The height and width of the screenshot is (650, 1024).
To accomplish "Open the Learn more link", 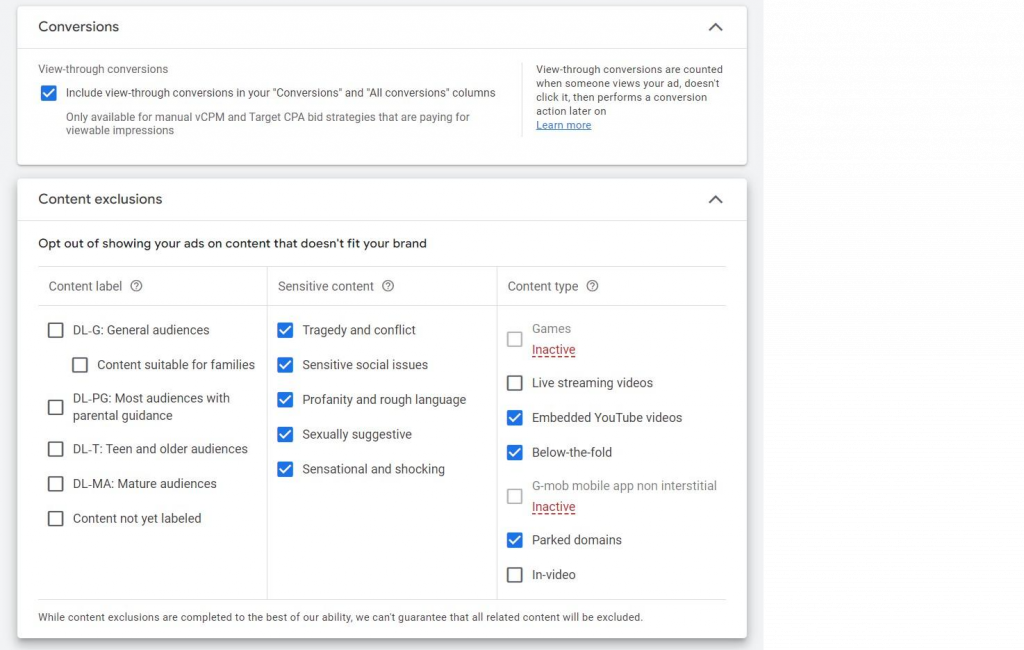I will click(563, 125).
